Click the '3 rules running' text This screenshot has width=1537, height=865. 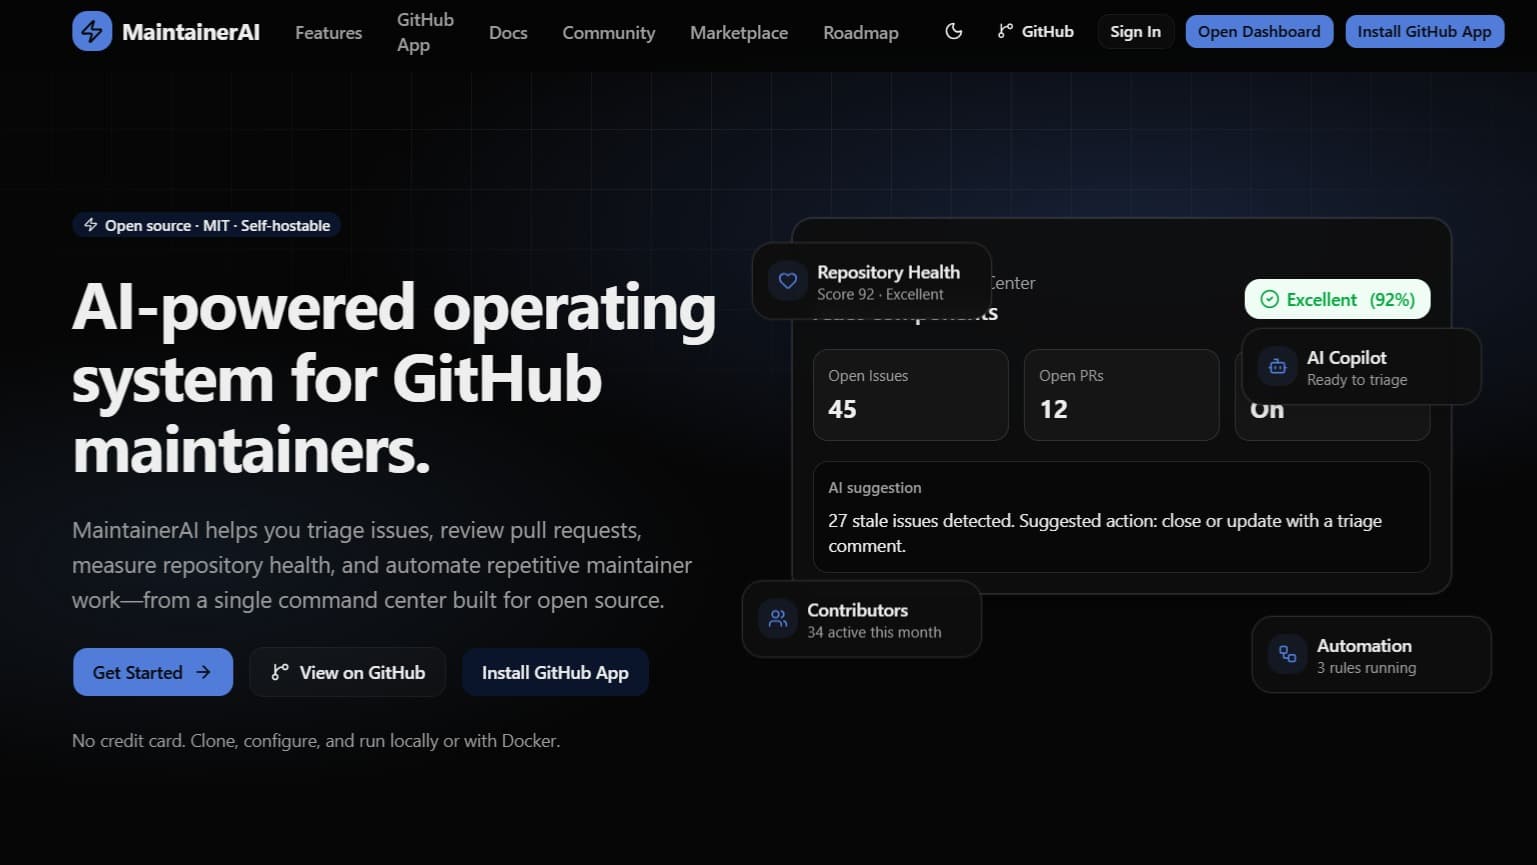[x=1366, y=668]
